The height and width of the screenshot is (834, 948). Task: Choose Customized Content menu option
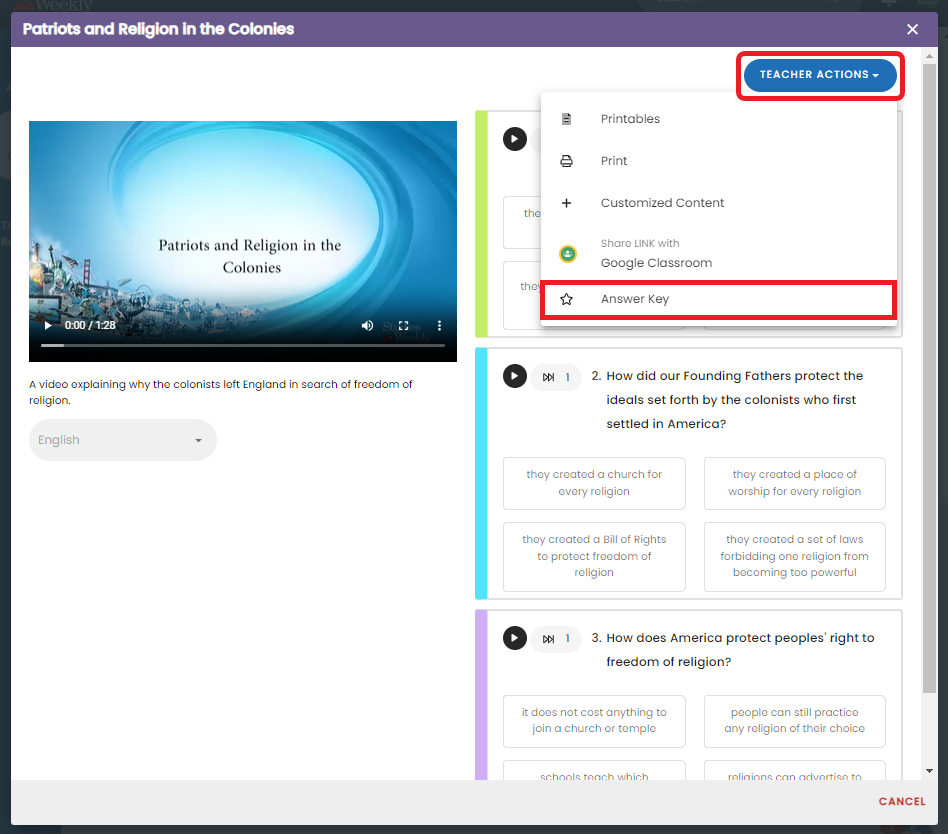click(662, 203)
